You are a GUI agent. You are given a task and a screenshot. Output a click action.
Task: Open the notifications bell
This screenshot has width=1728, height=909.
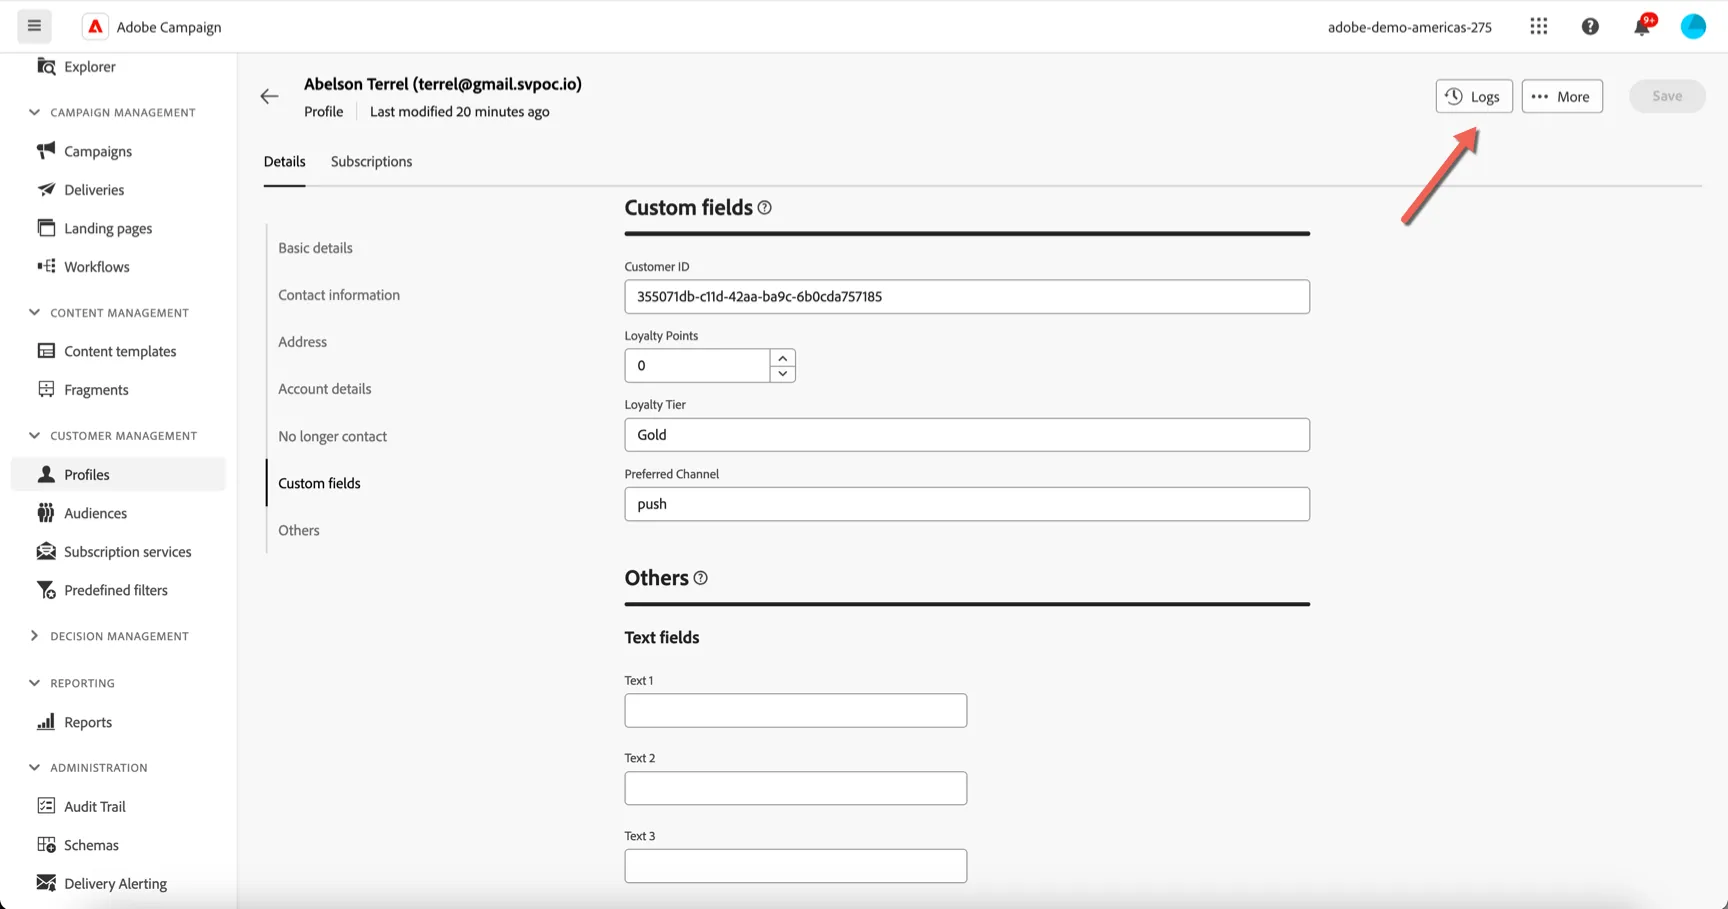[x=1642, y=27]
